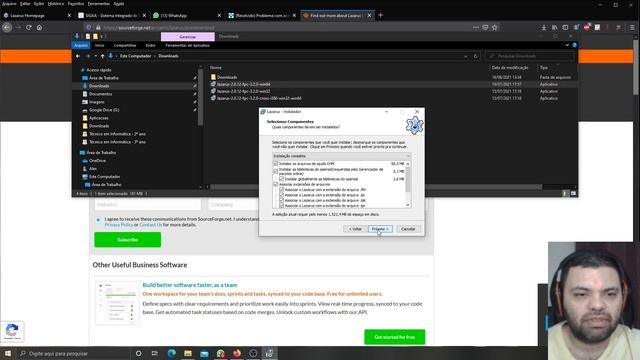Viewport: 640px width, 360px height.
Task: Open the browser hamburger menu
Action: click(632, 27)
